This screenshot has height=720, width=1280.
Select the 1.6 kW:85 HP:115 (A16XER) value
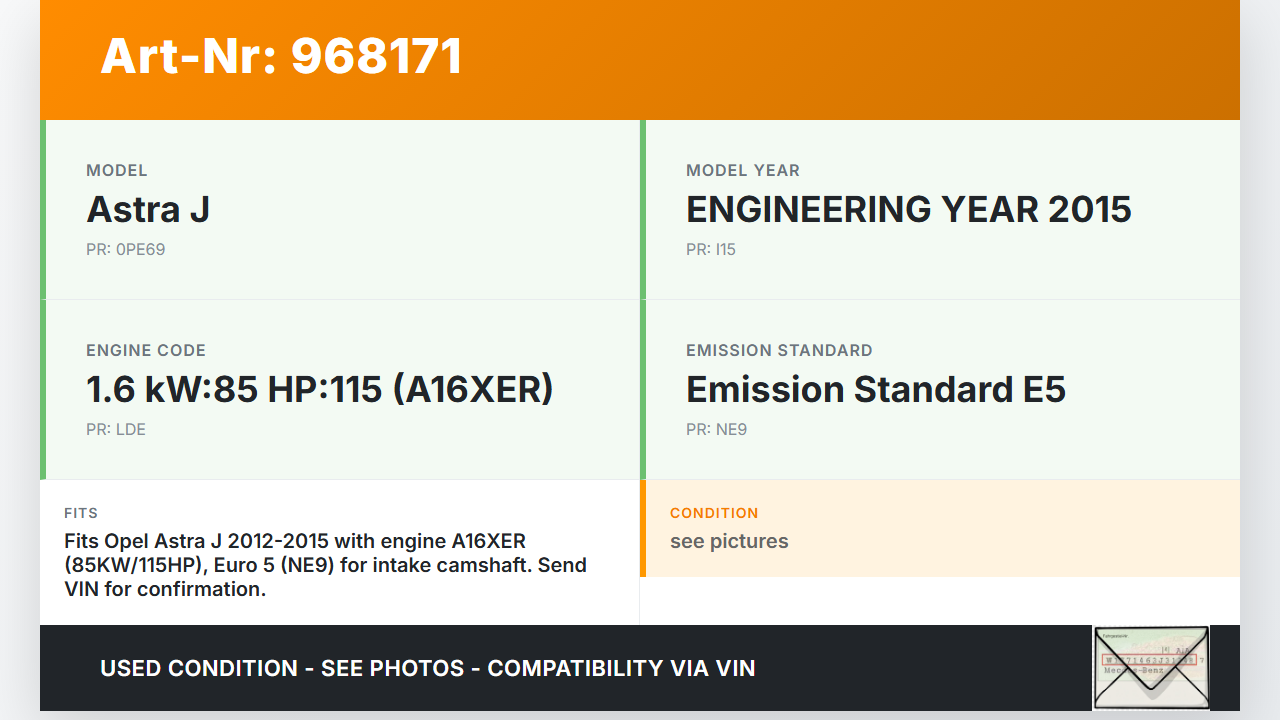(320, 390)
